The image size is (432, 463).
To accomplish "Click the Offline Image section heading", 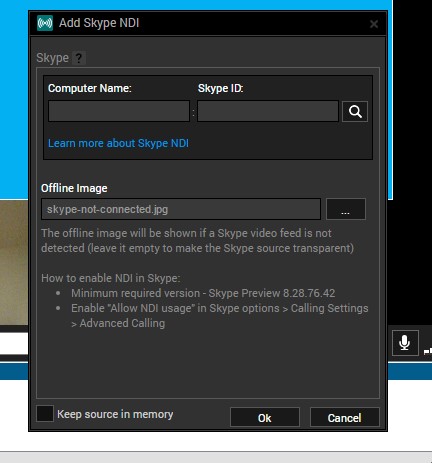I will click(74, 188).
